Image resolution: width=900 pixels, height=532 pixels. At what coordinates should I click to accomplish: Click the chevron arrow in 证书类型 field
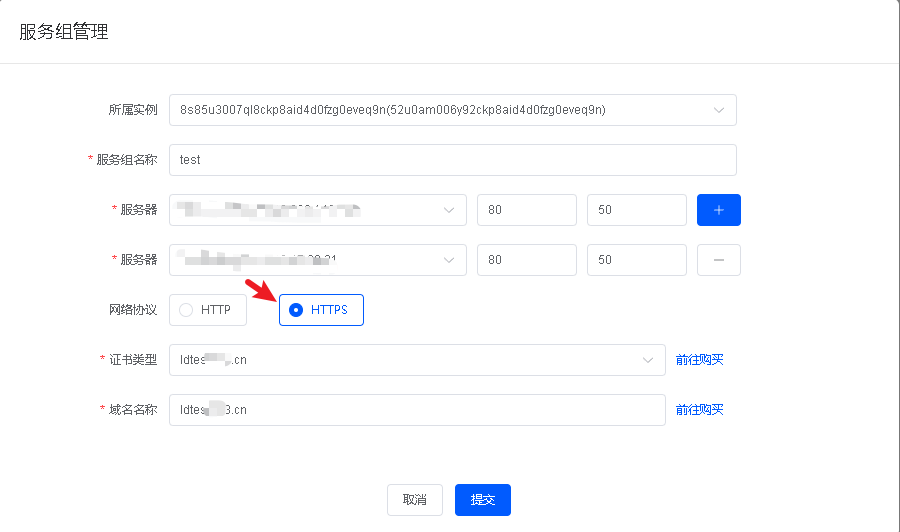pos(648,360)
